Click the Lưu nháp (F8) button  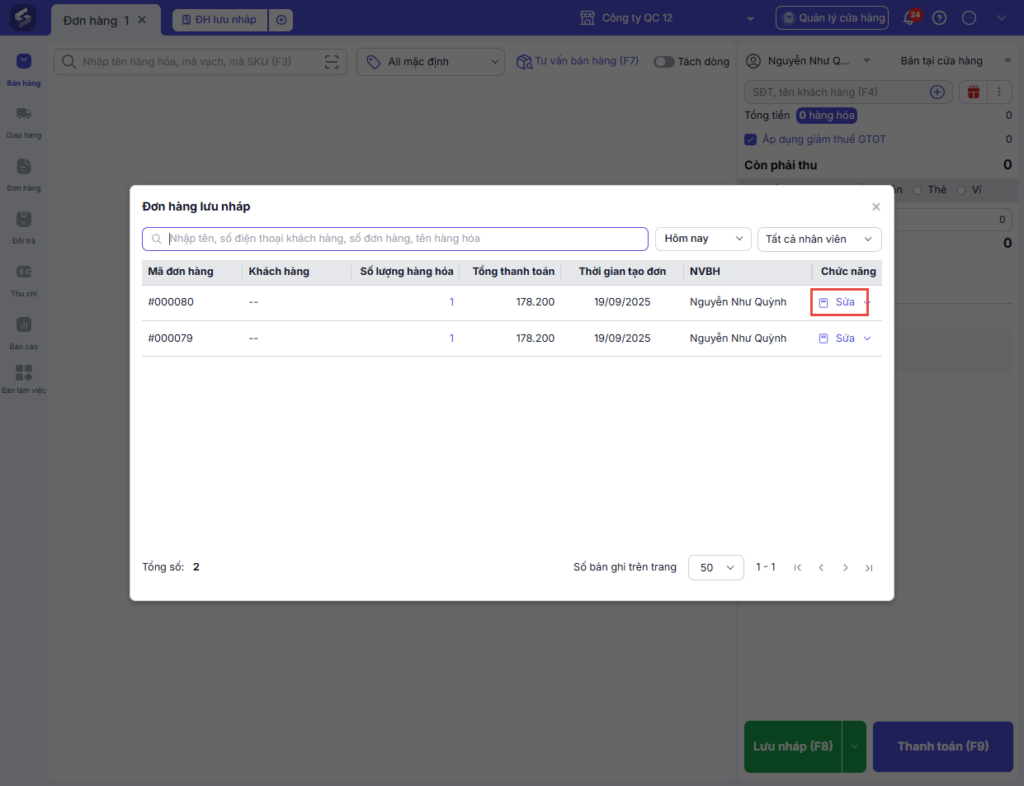(793, 747)
